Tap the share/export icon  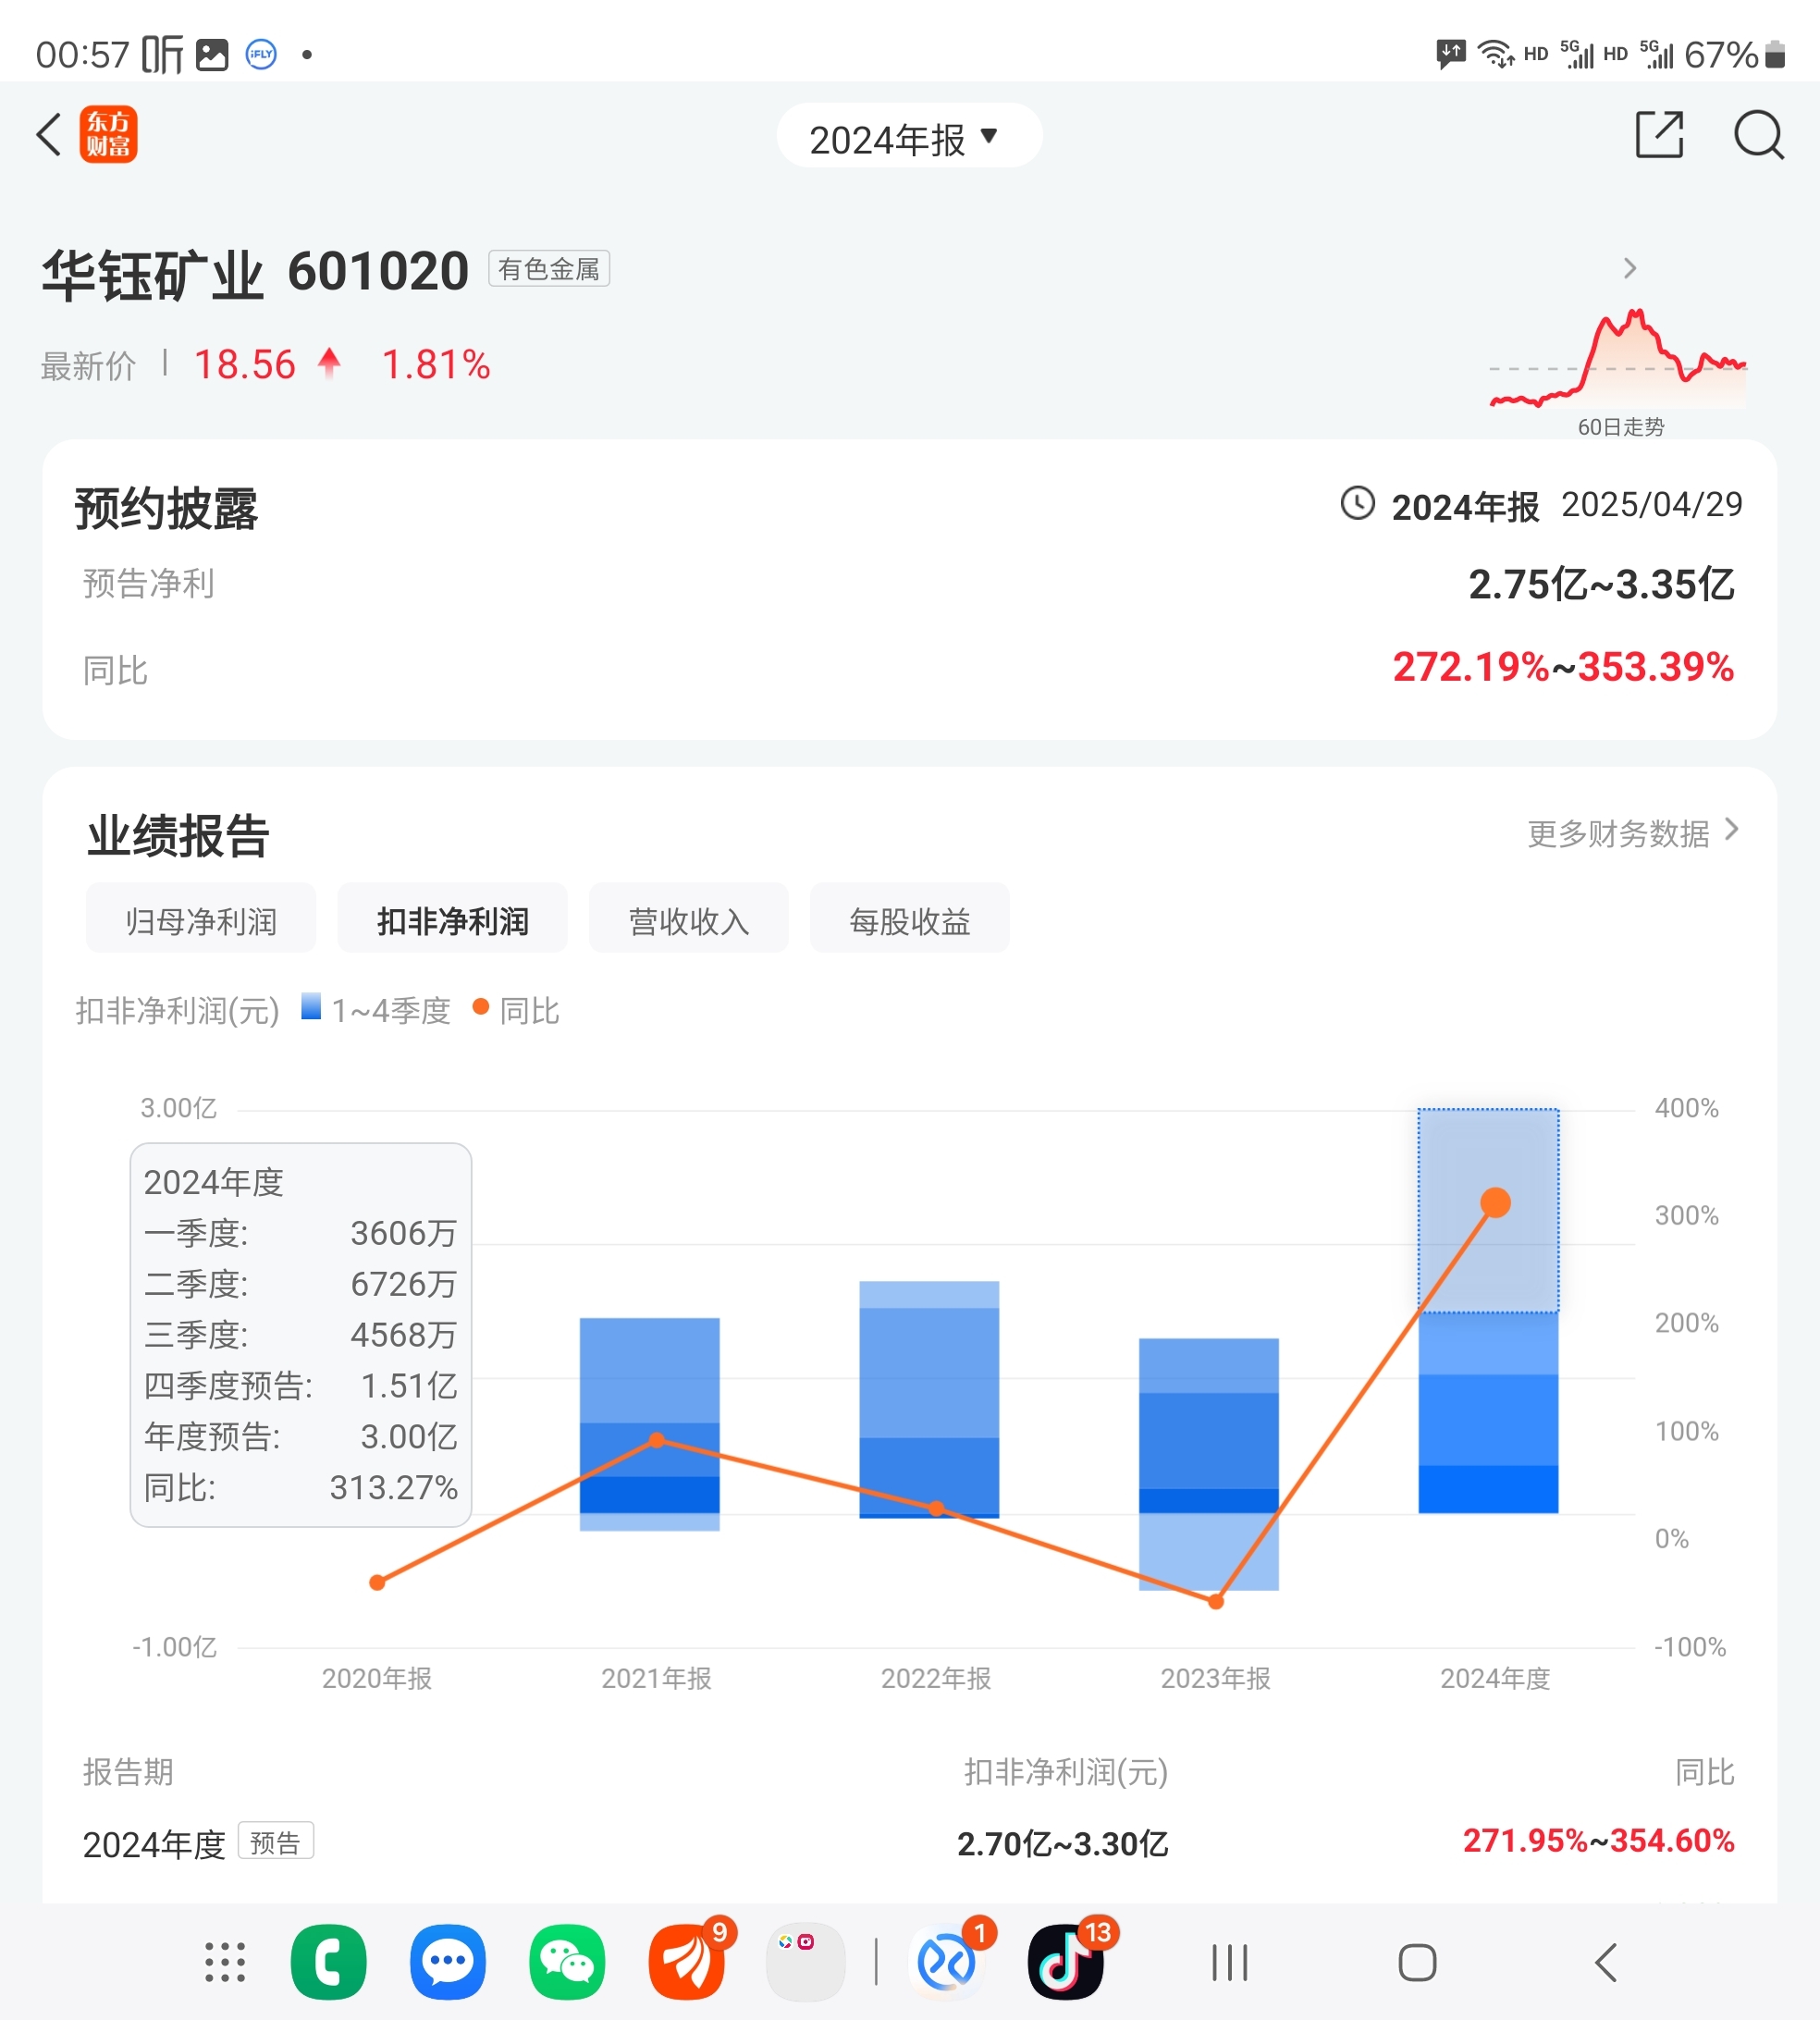[1659, 134]
